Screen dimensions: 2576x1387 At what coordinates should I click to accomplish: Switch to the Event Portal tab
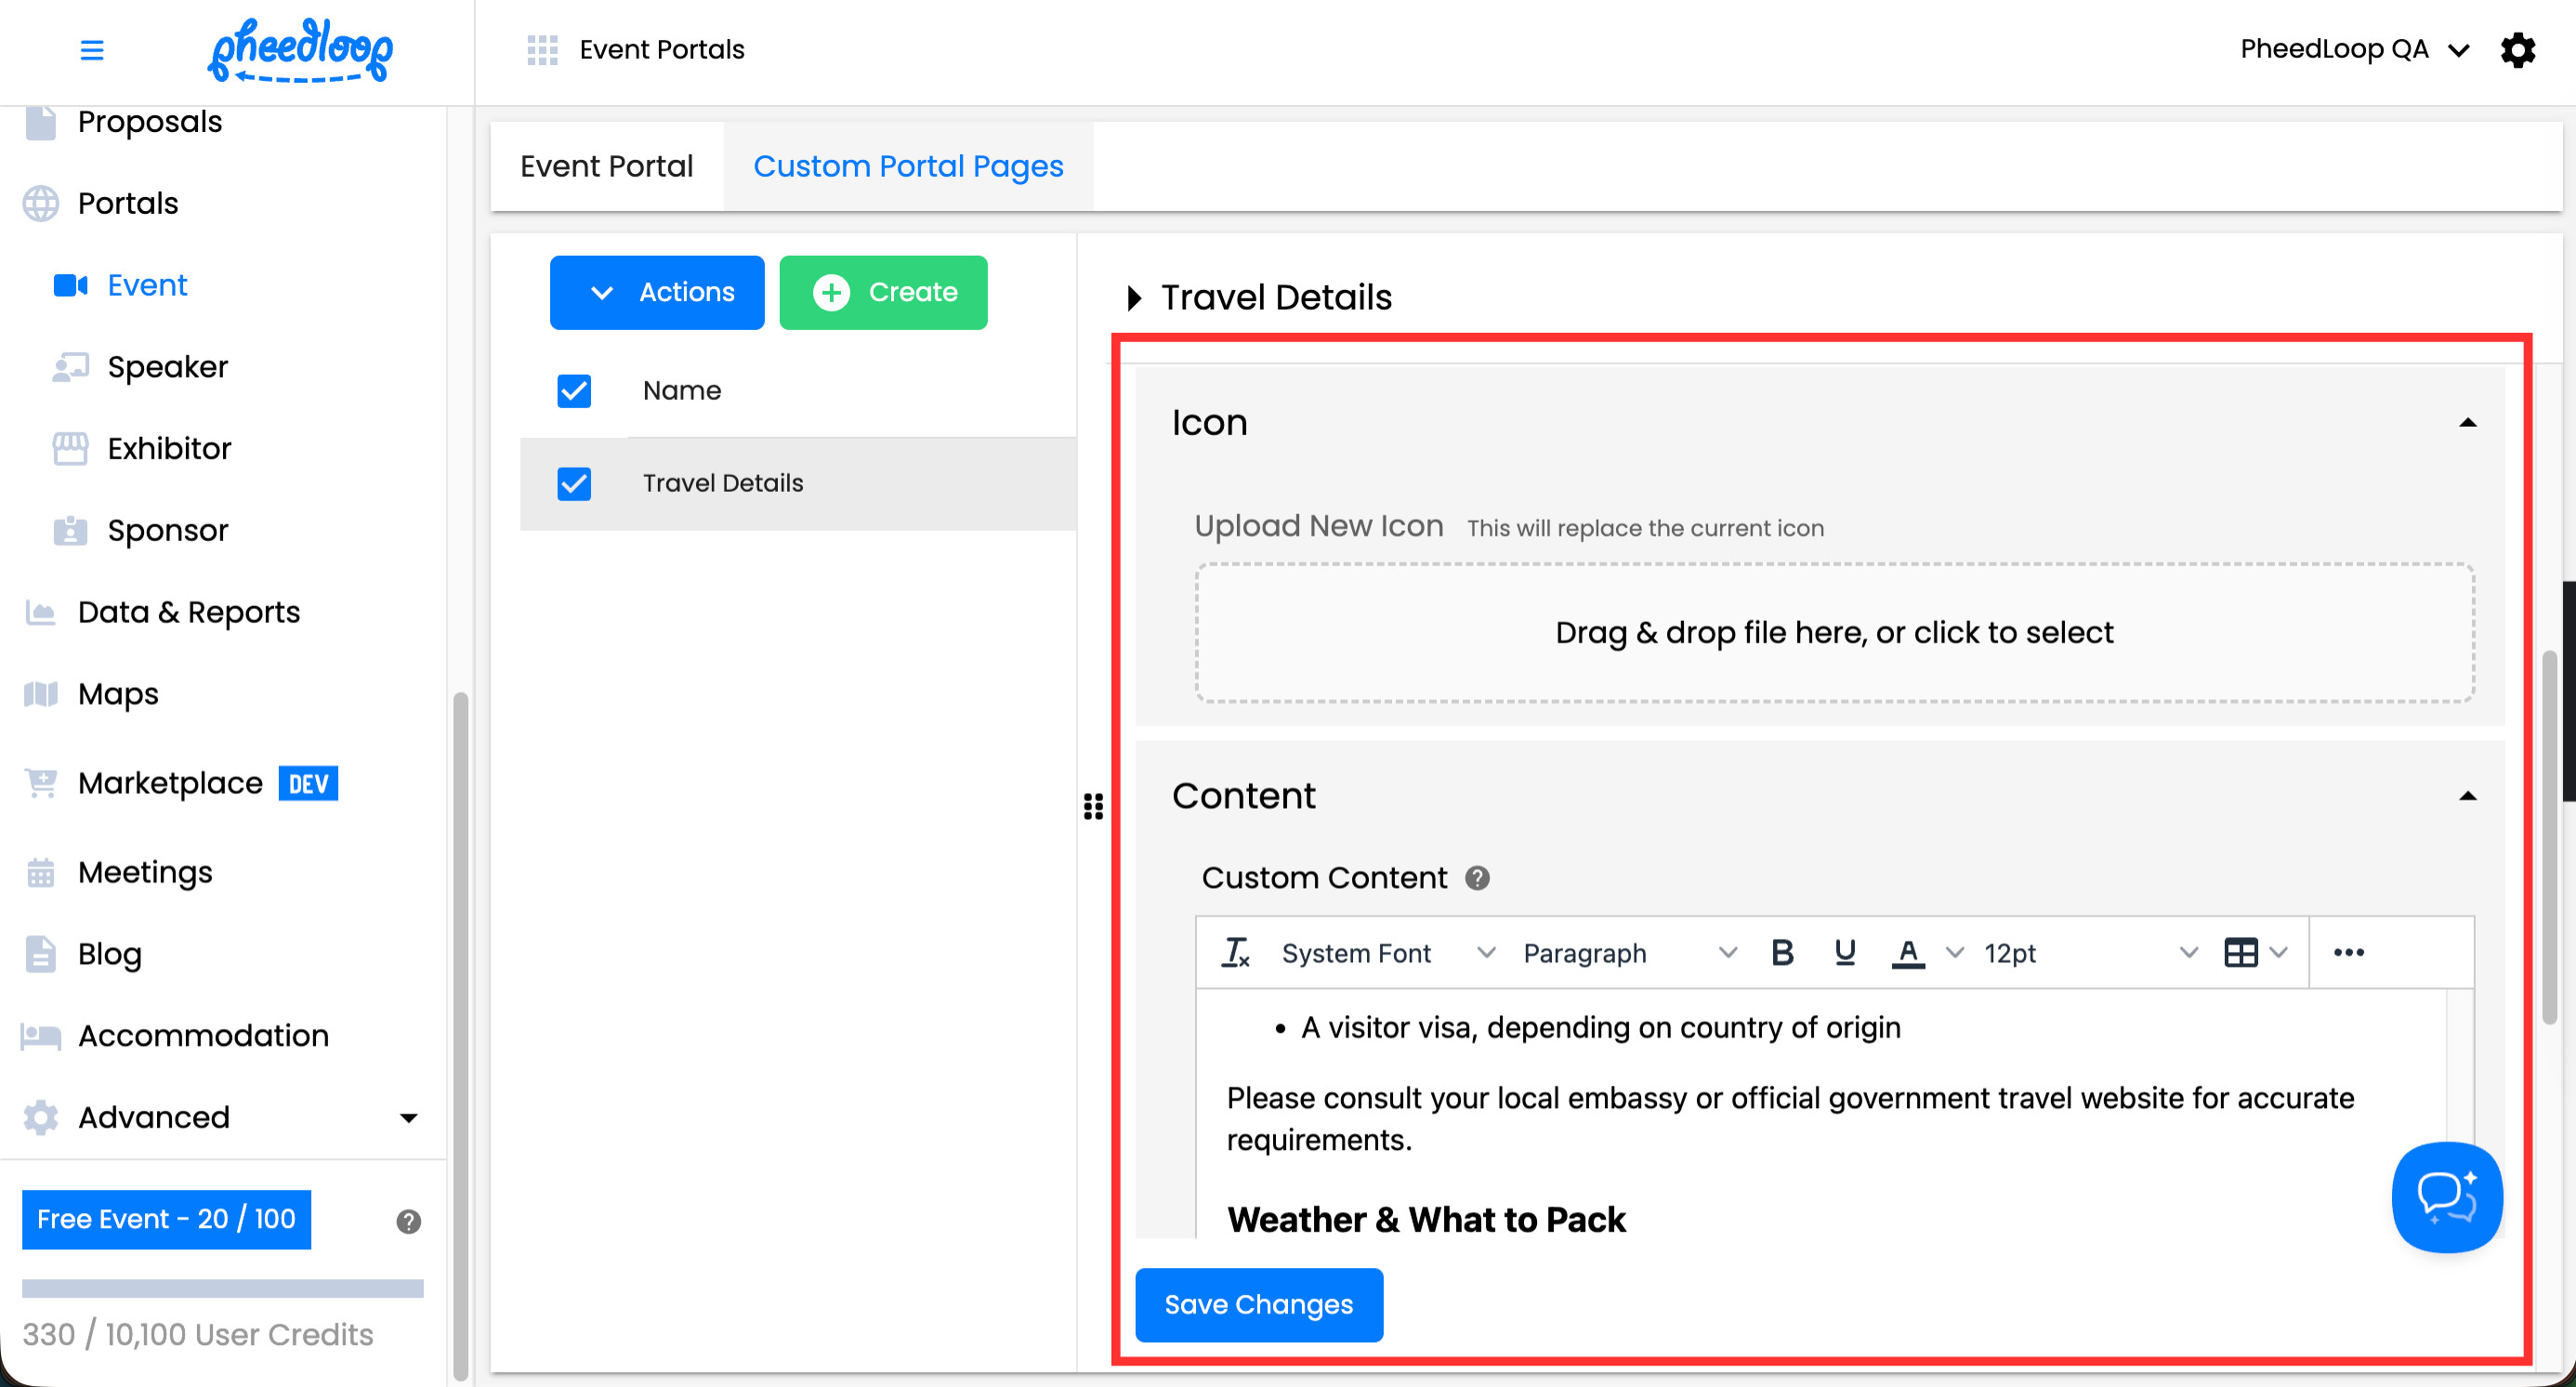pos(606,166)
